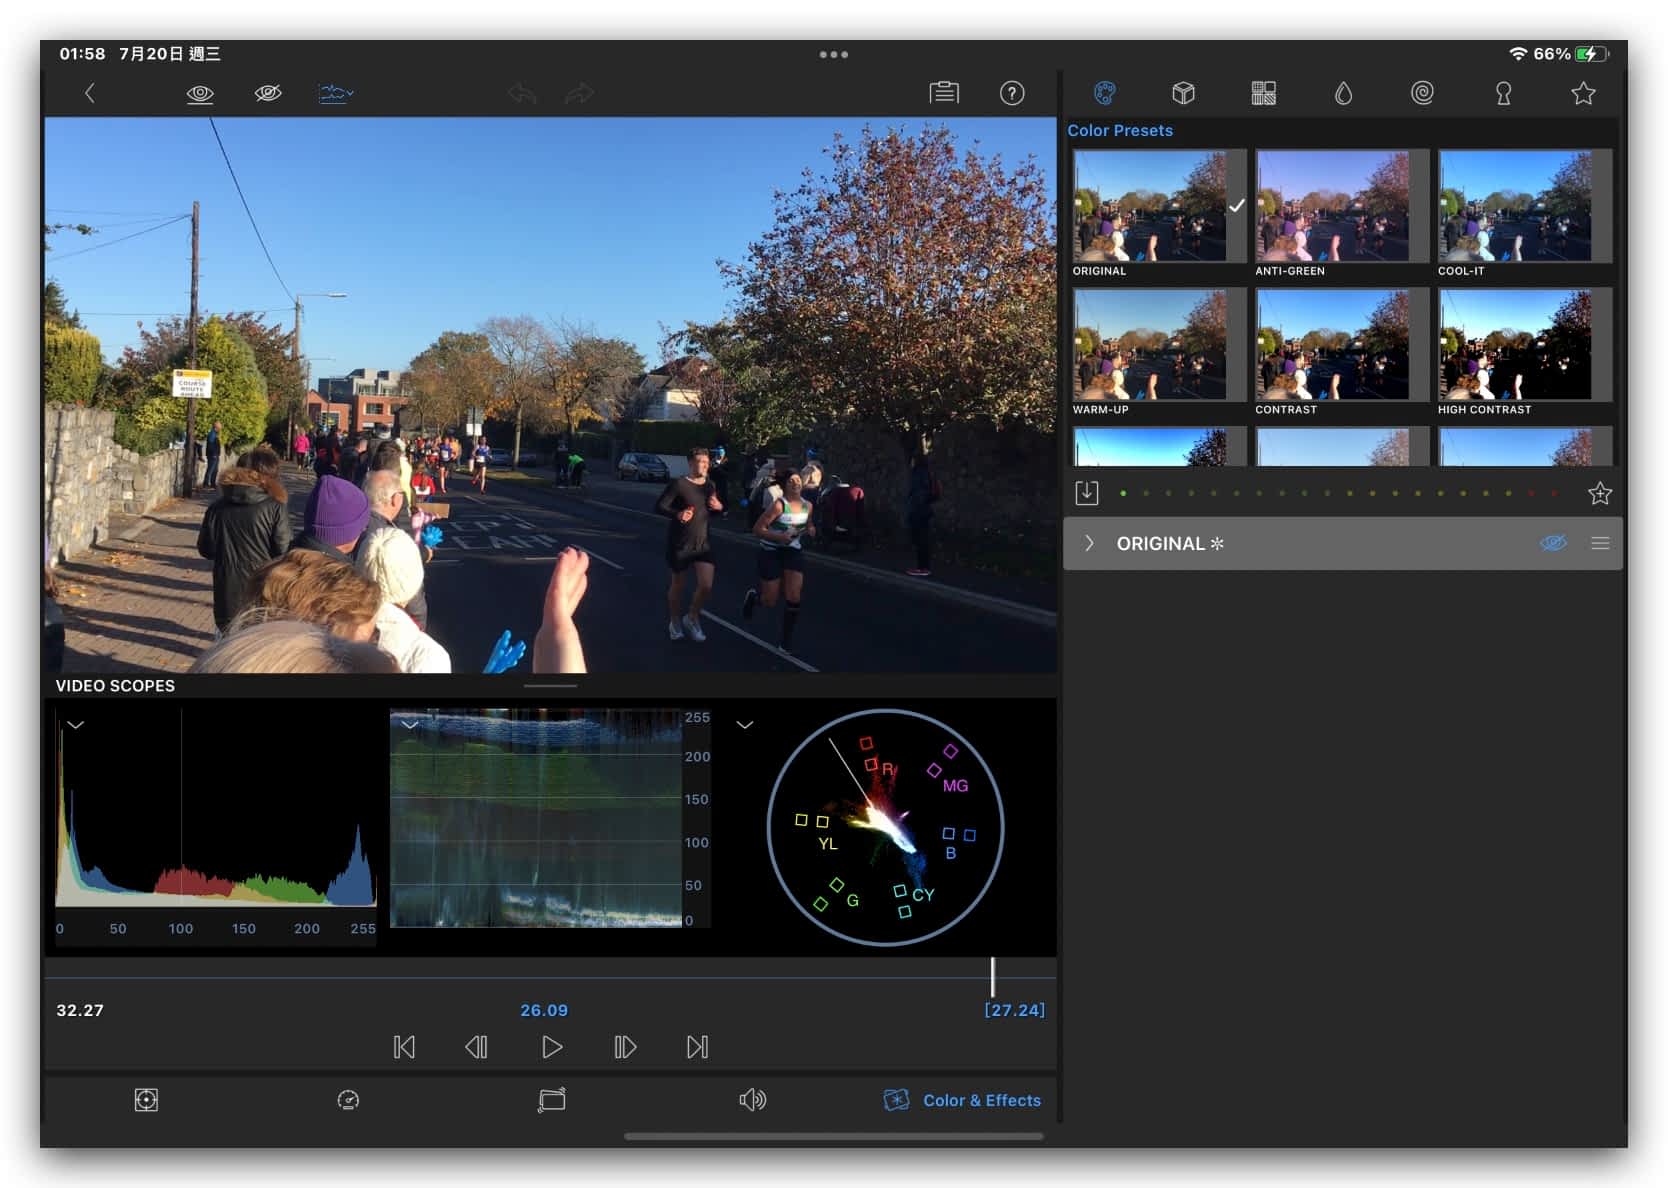
Task: Switch to the color palette presets tab
Action: coord(1104,93)
